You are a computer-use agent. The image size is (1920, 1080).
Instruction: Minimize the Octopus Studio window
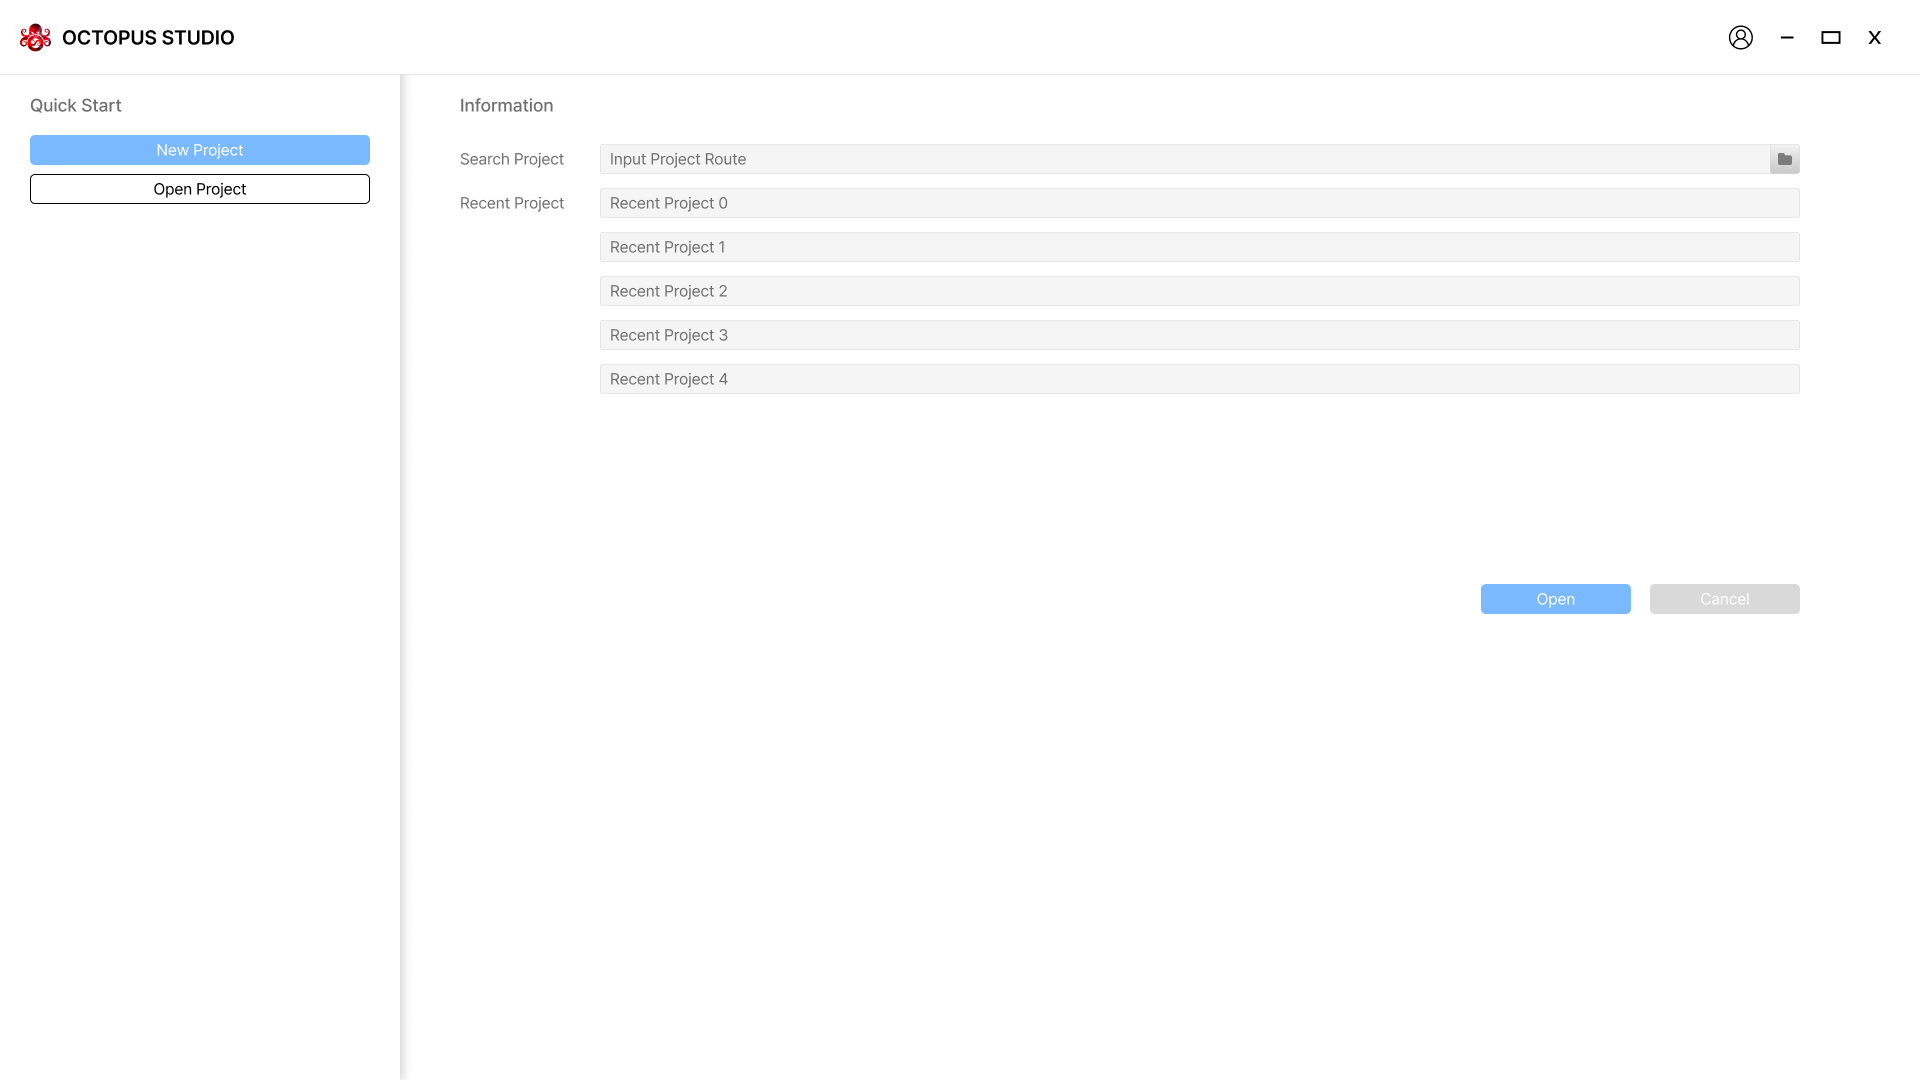(x=1787, y=37)
